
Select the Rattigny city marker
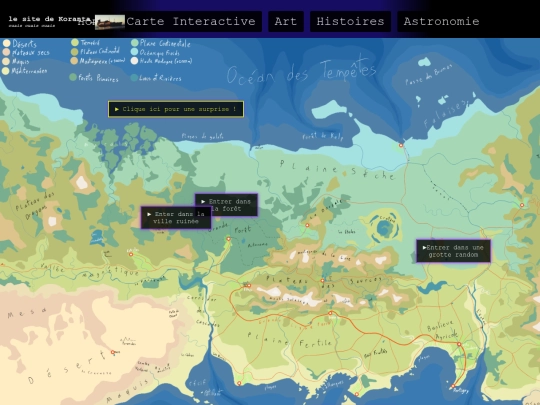pos(453,386)
